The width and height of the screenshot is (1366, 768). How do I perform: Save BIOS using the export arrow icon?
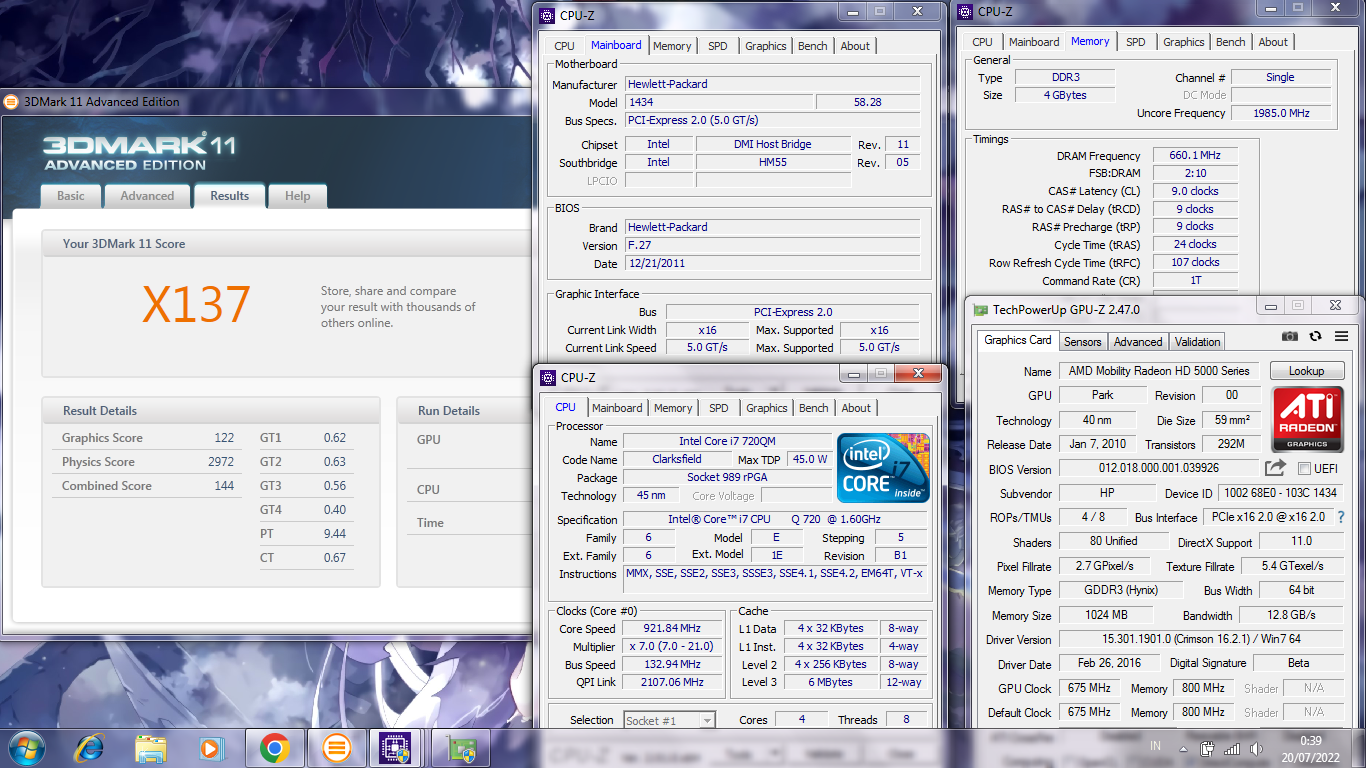click(1275, 468)
